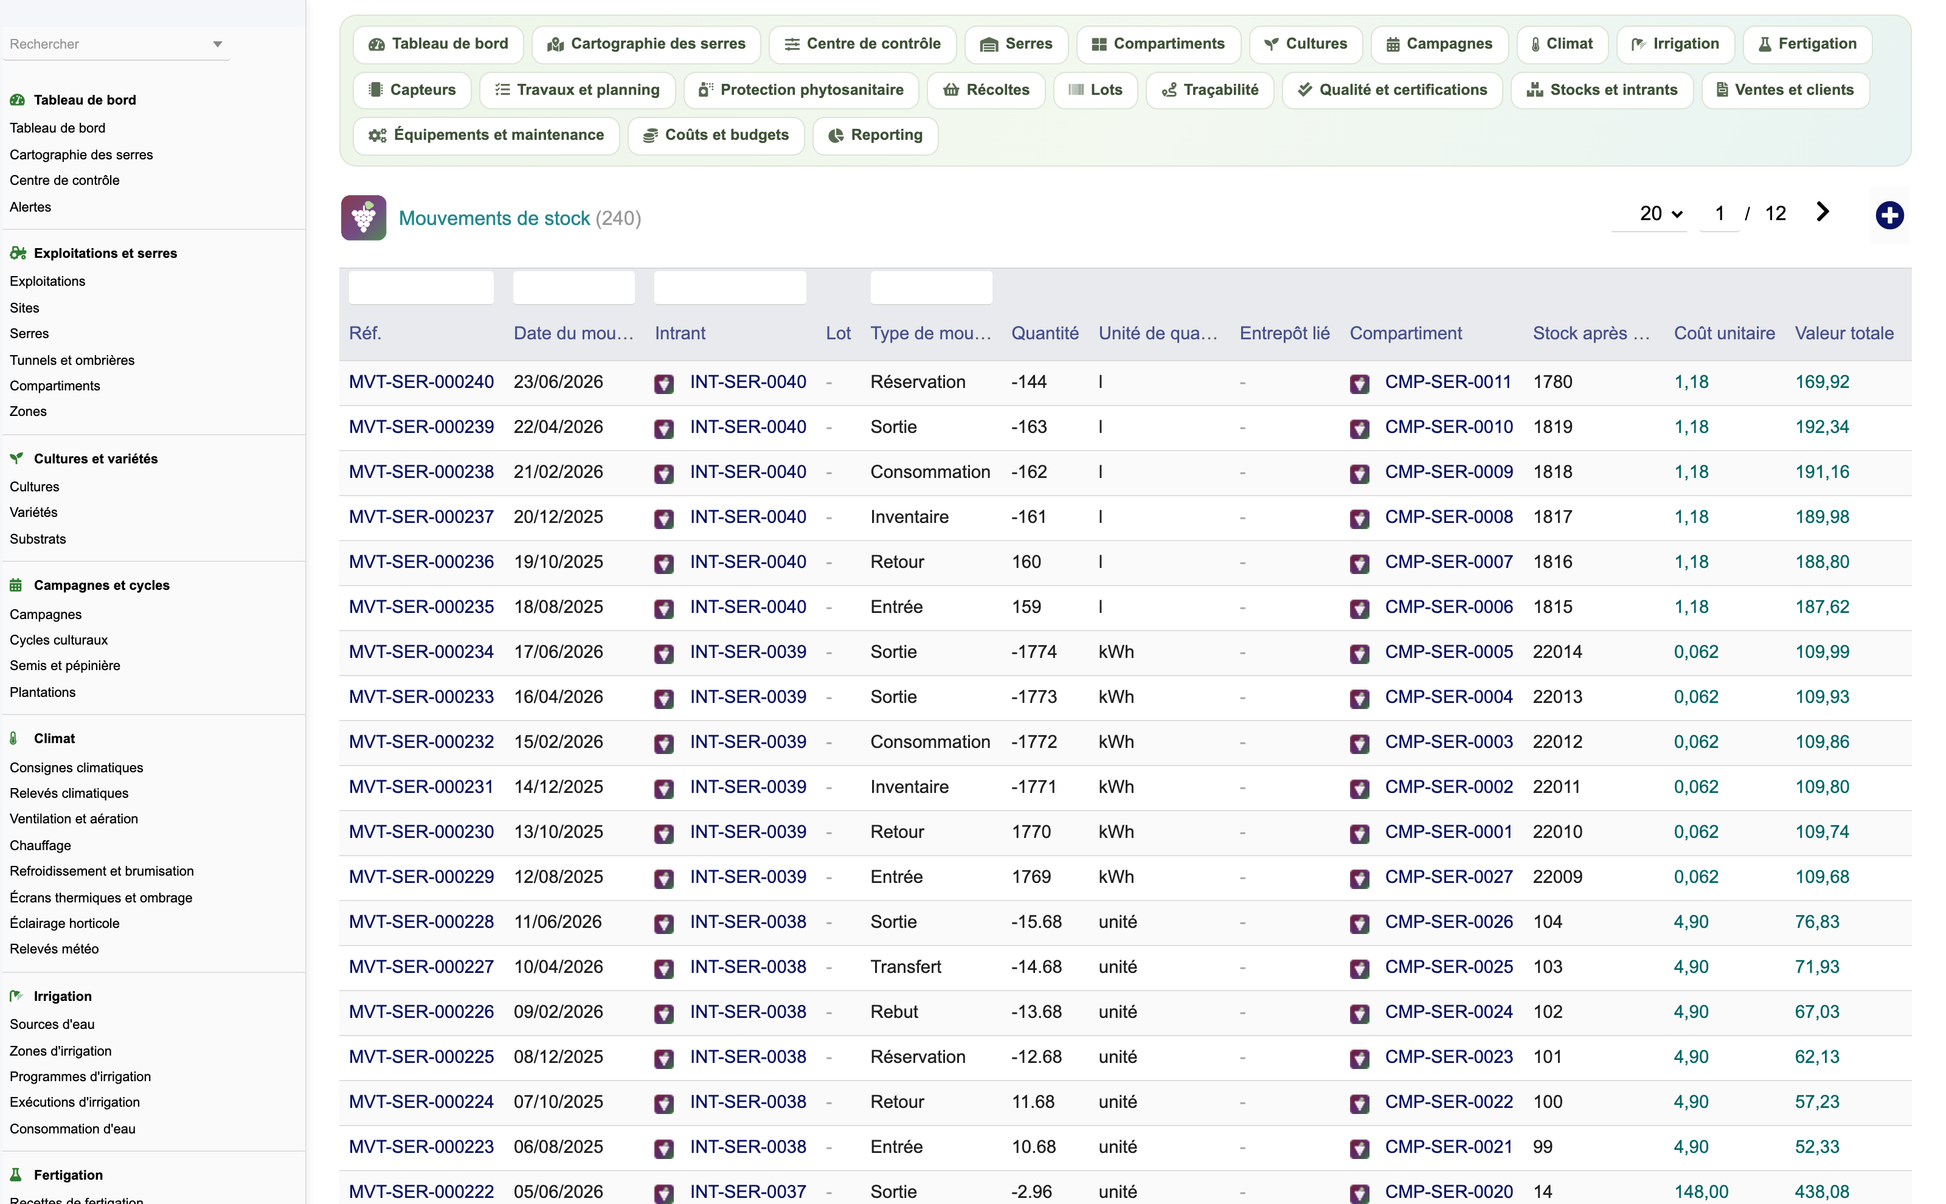1946x1204 pixels.
Task: Click intrant icon in row MVT-SER-000234
Action: [664, 654]
